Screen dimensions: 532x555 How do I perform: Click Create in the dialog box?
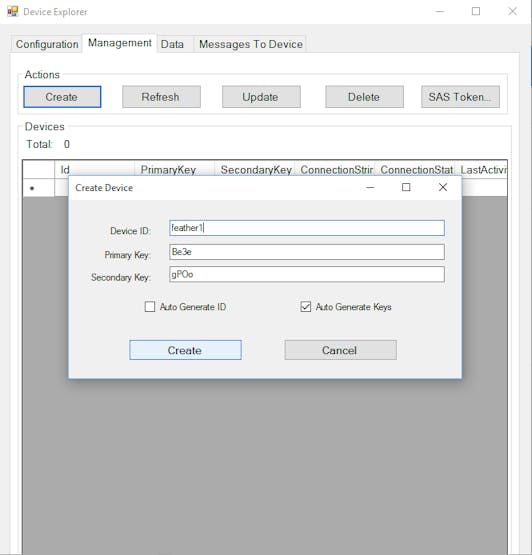tap(185, 350)
